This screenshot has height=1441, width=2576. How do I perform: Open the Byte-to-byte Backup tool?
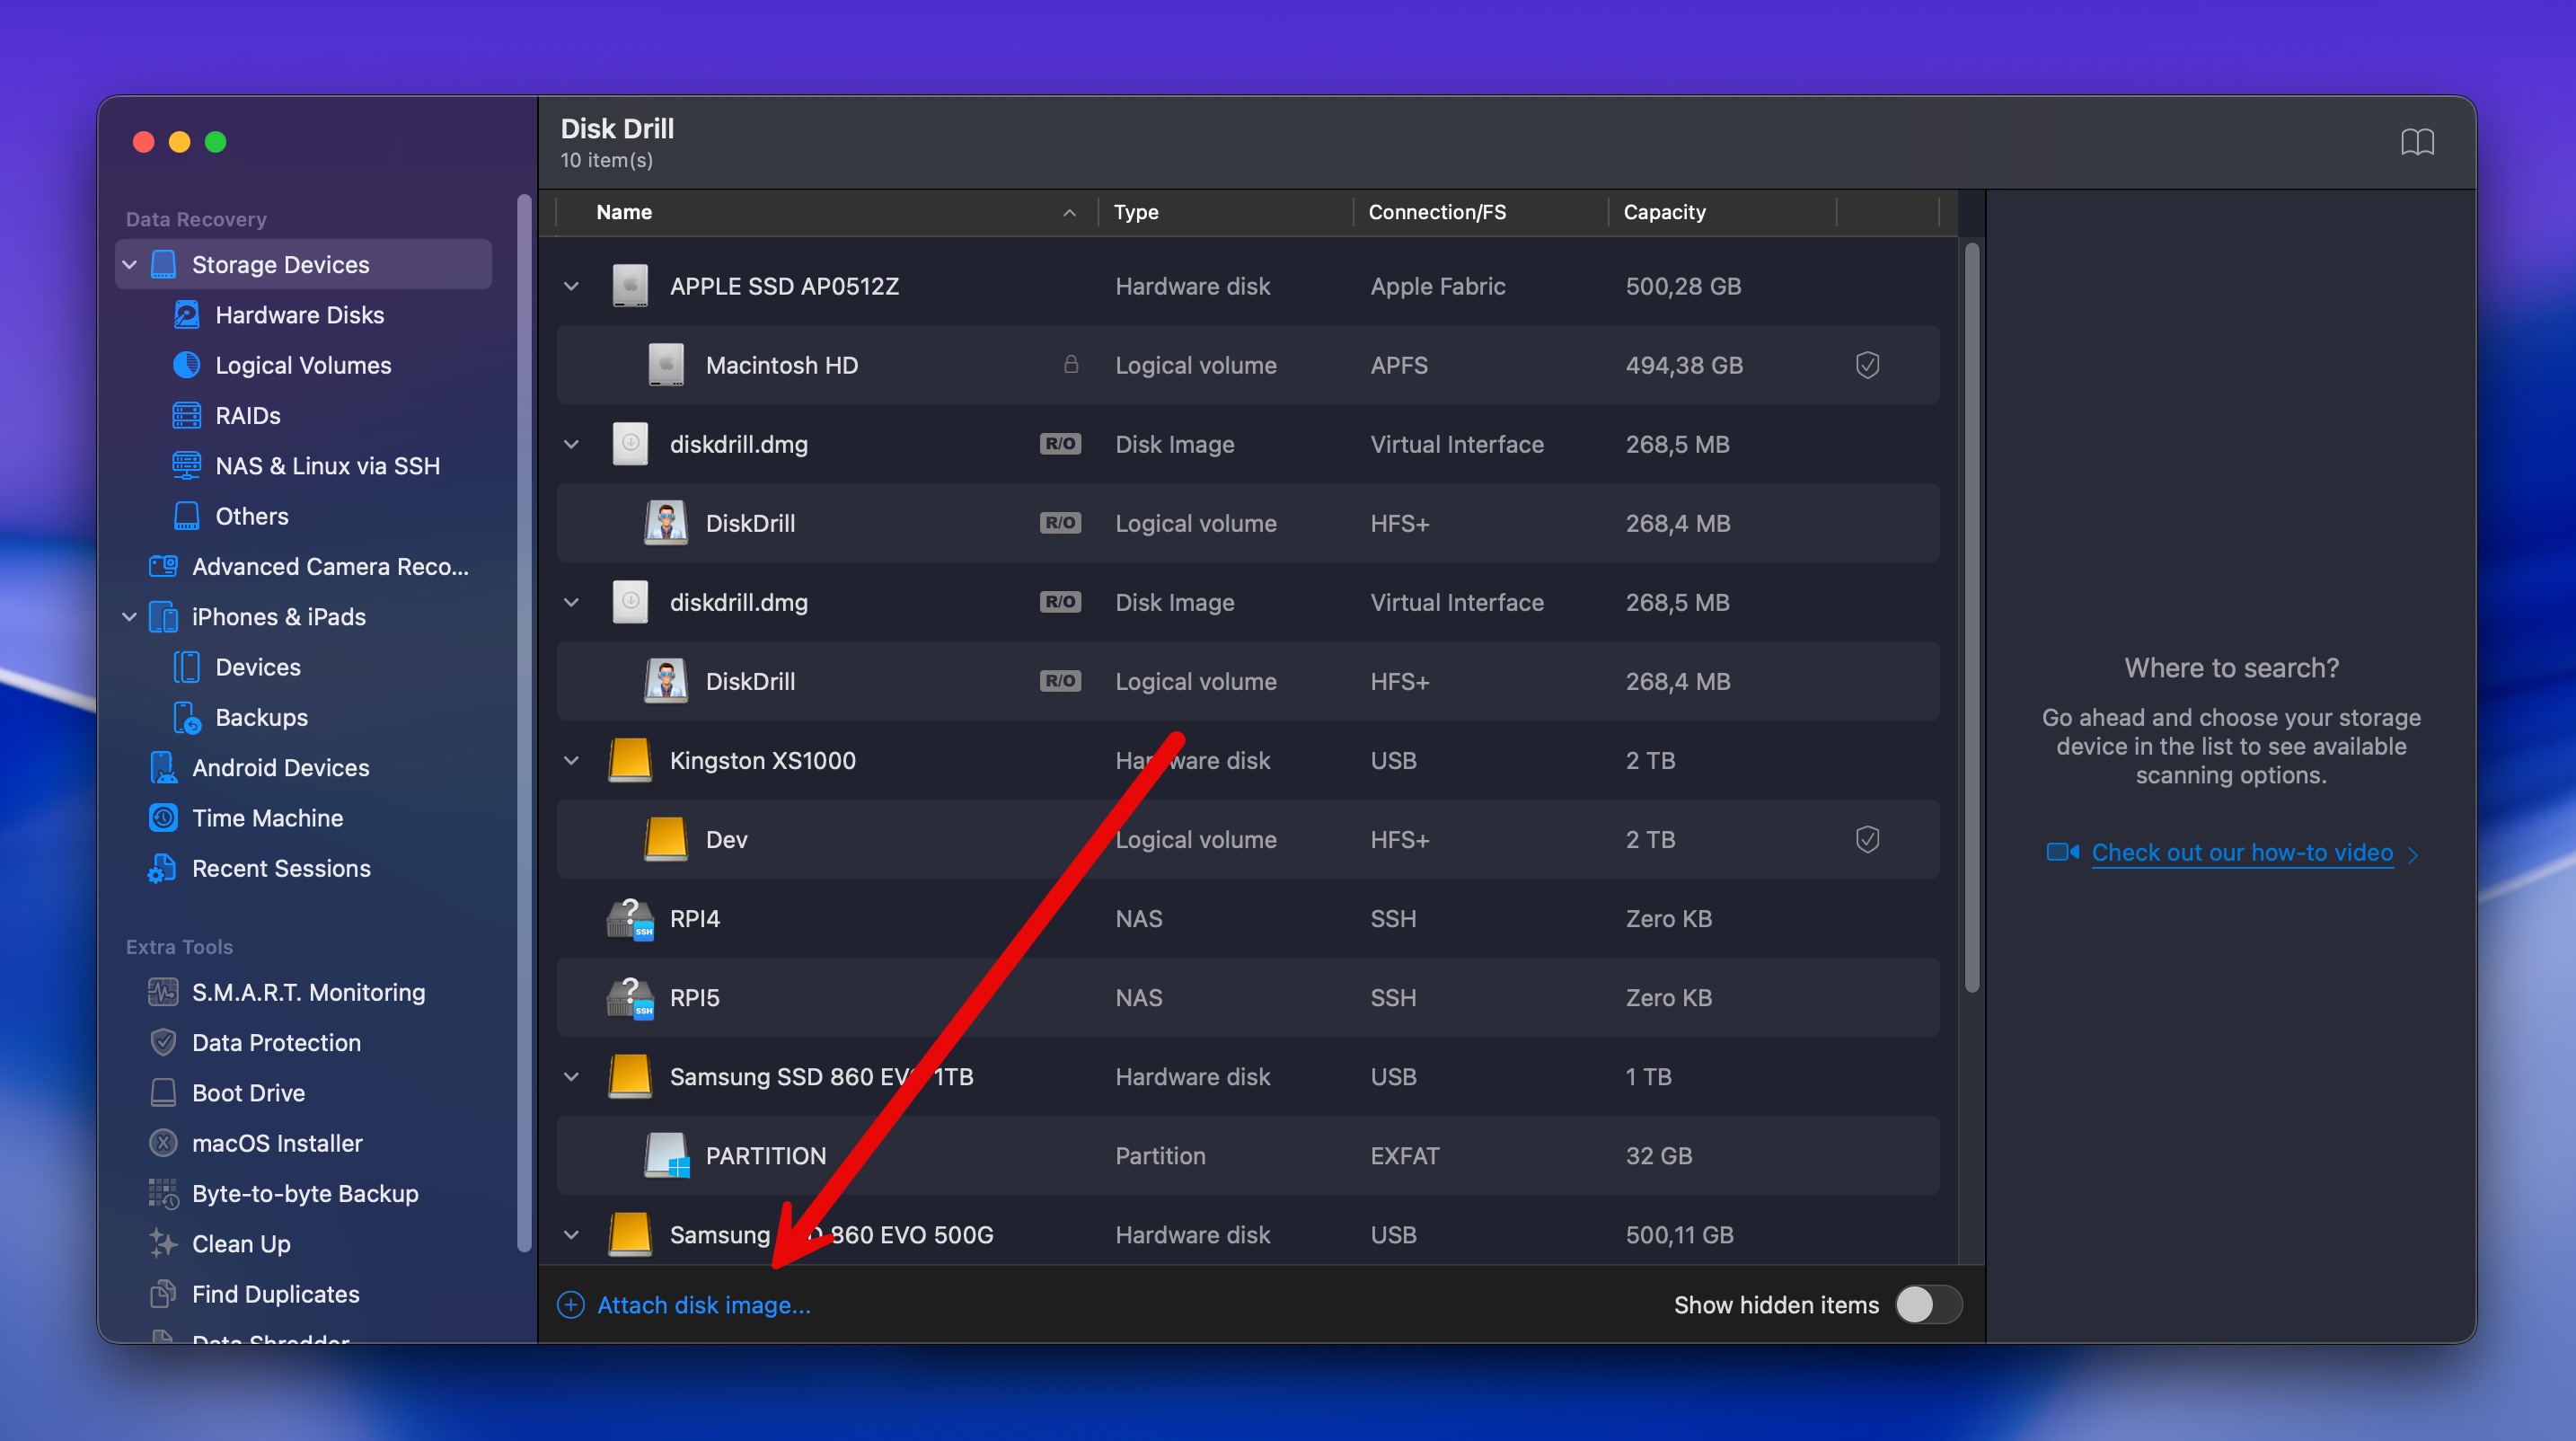click(x=305, y=1193)
